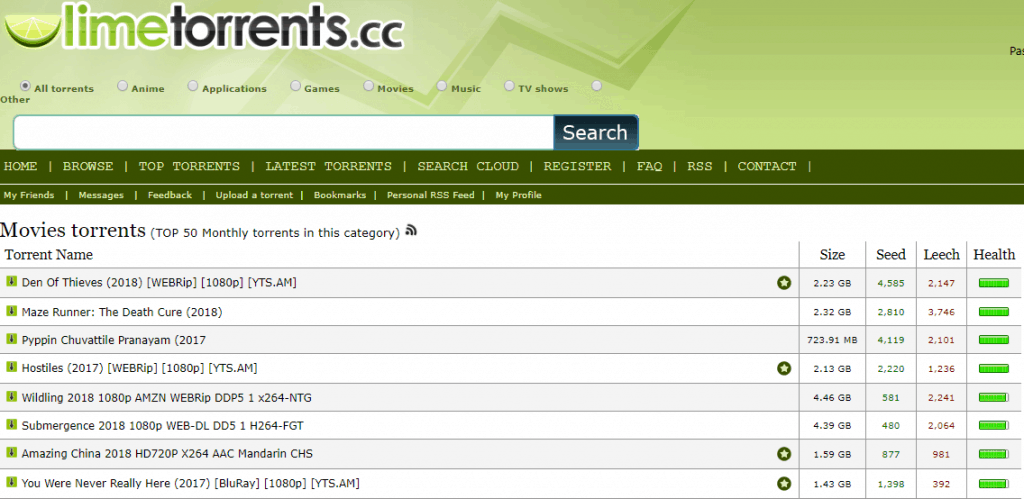Click download arrow icon for Amazing China
The image size is (1024, 499).
tap(11, 453)
